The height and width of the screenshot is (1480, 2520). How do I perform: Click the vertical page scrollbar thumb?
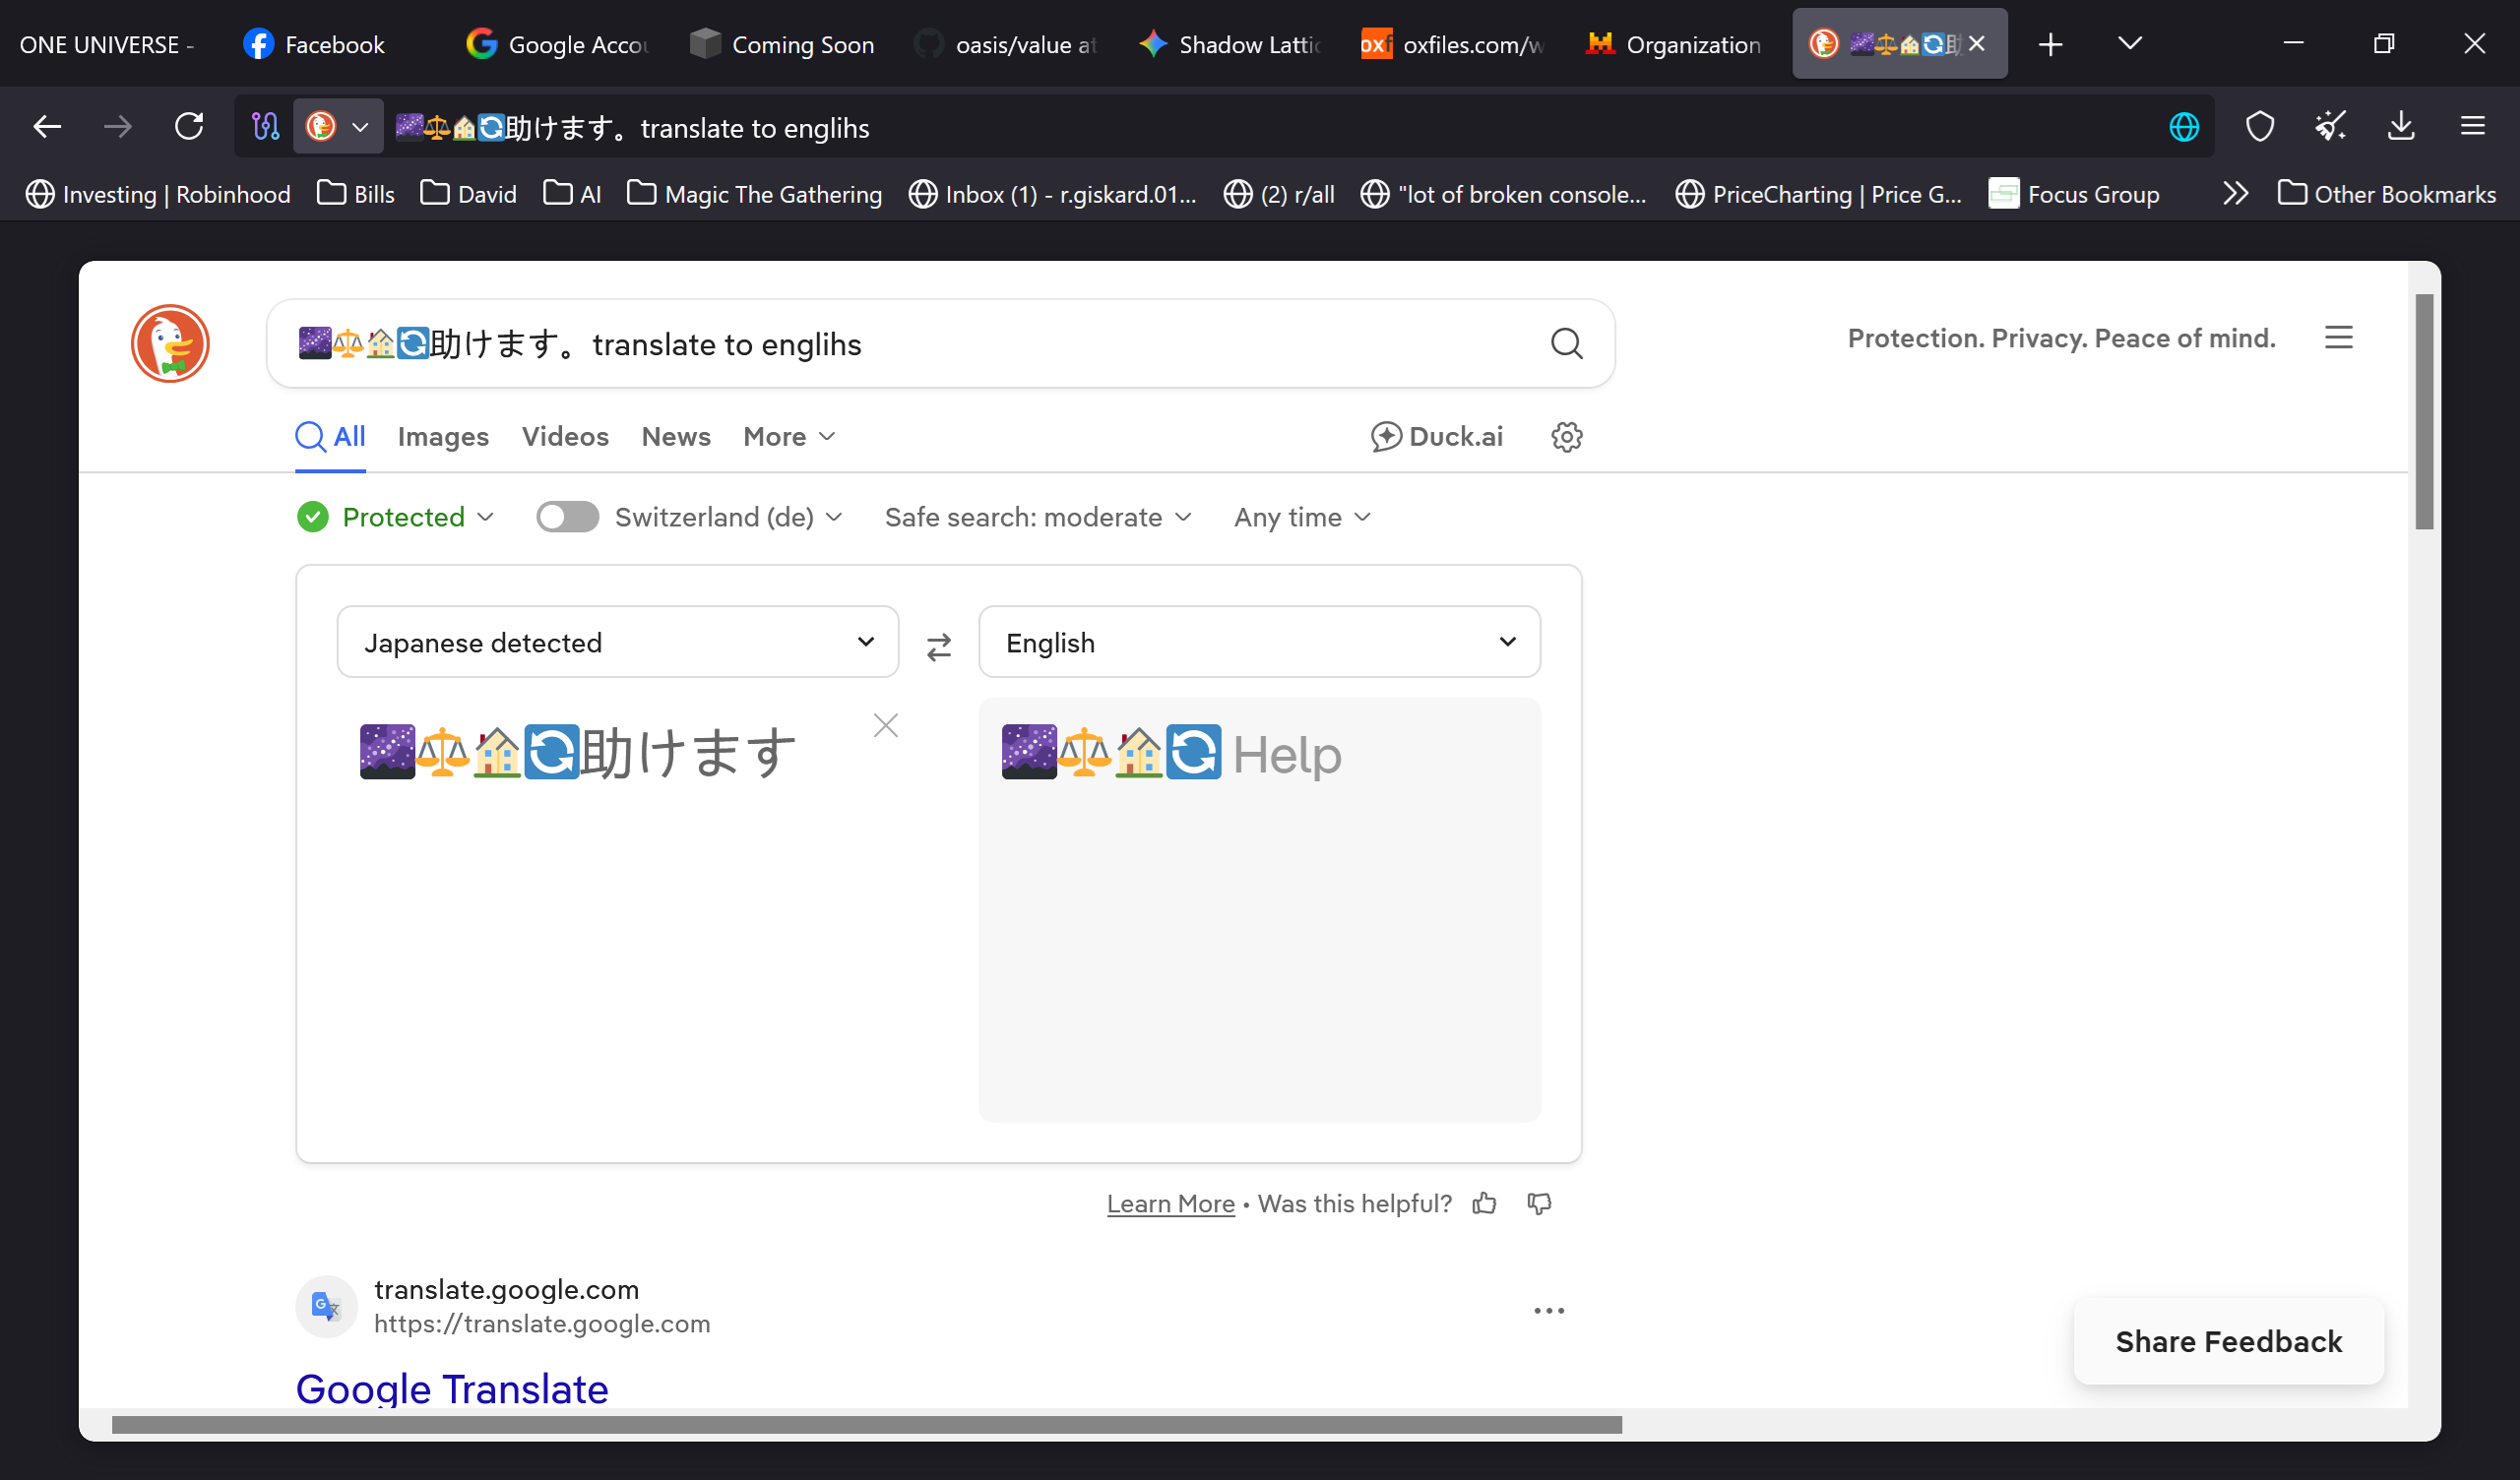point(2424,411)
